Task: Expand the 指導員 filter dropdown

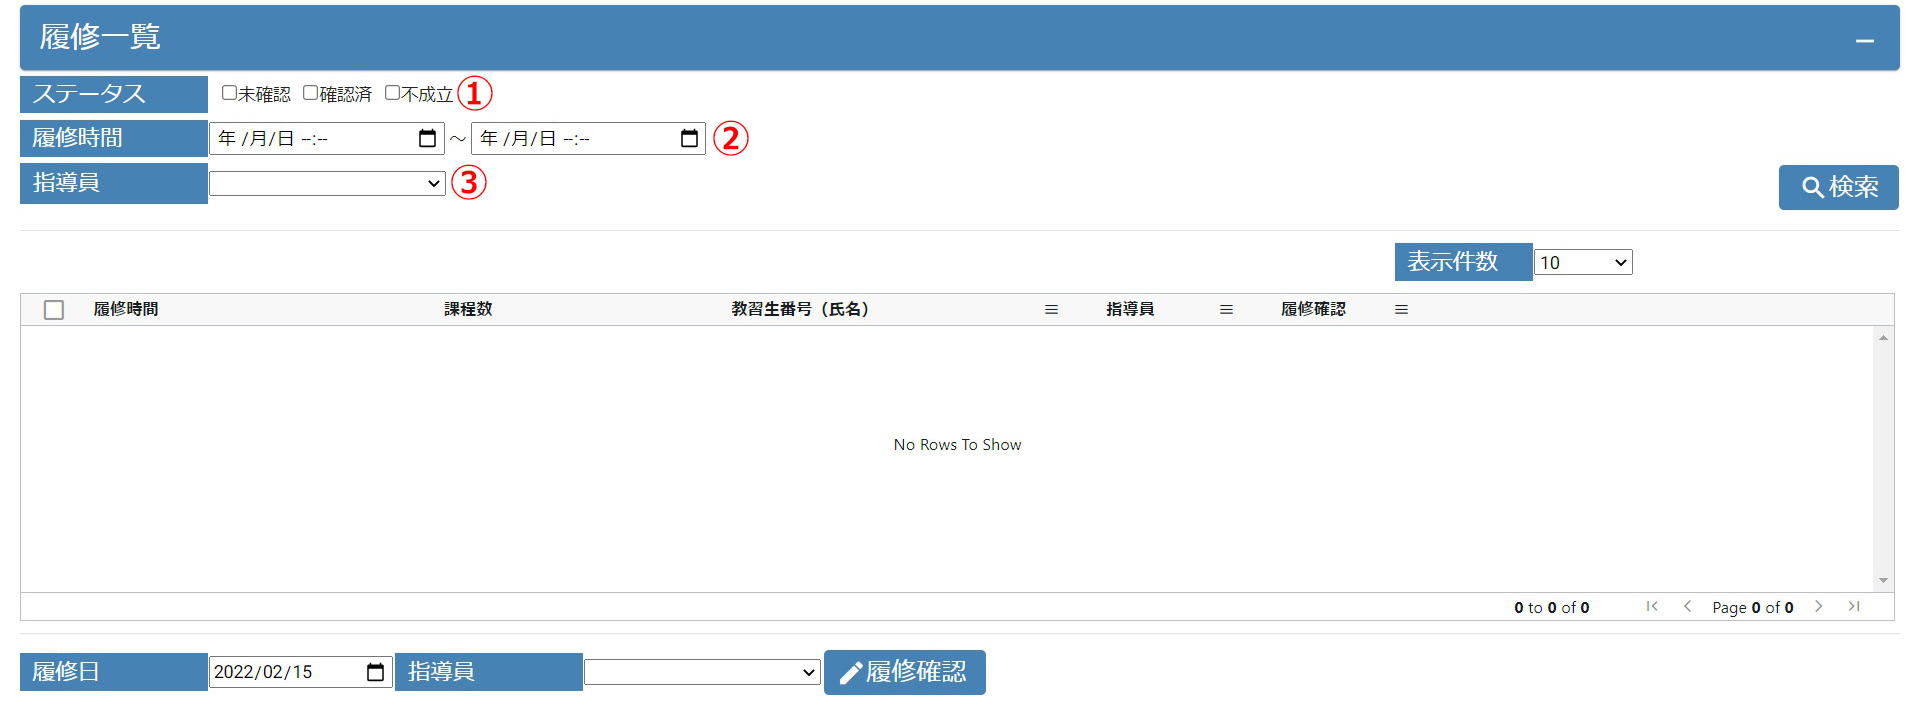Action: (327, 184)
